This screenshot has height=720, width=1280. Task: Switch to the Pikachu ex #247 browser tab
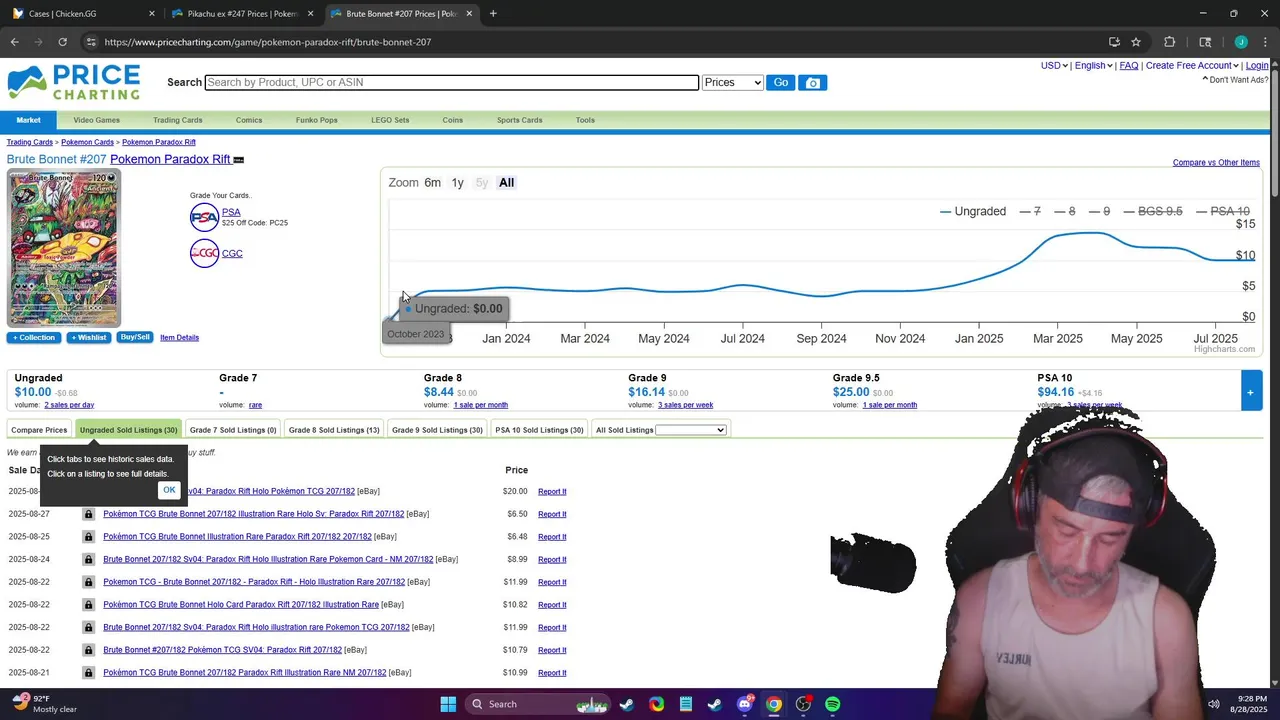[x=242, y=14]
